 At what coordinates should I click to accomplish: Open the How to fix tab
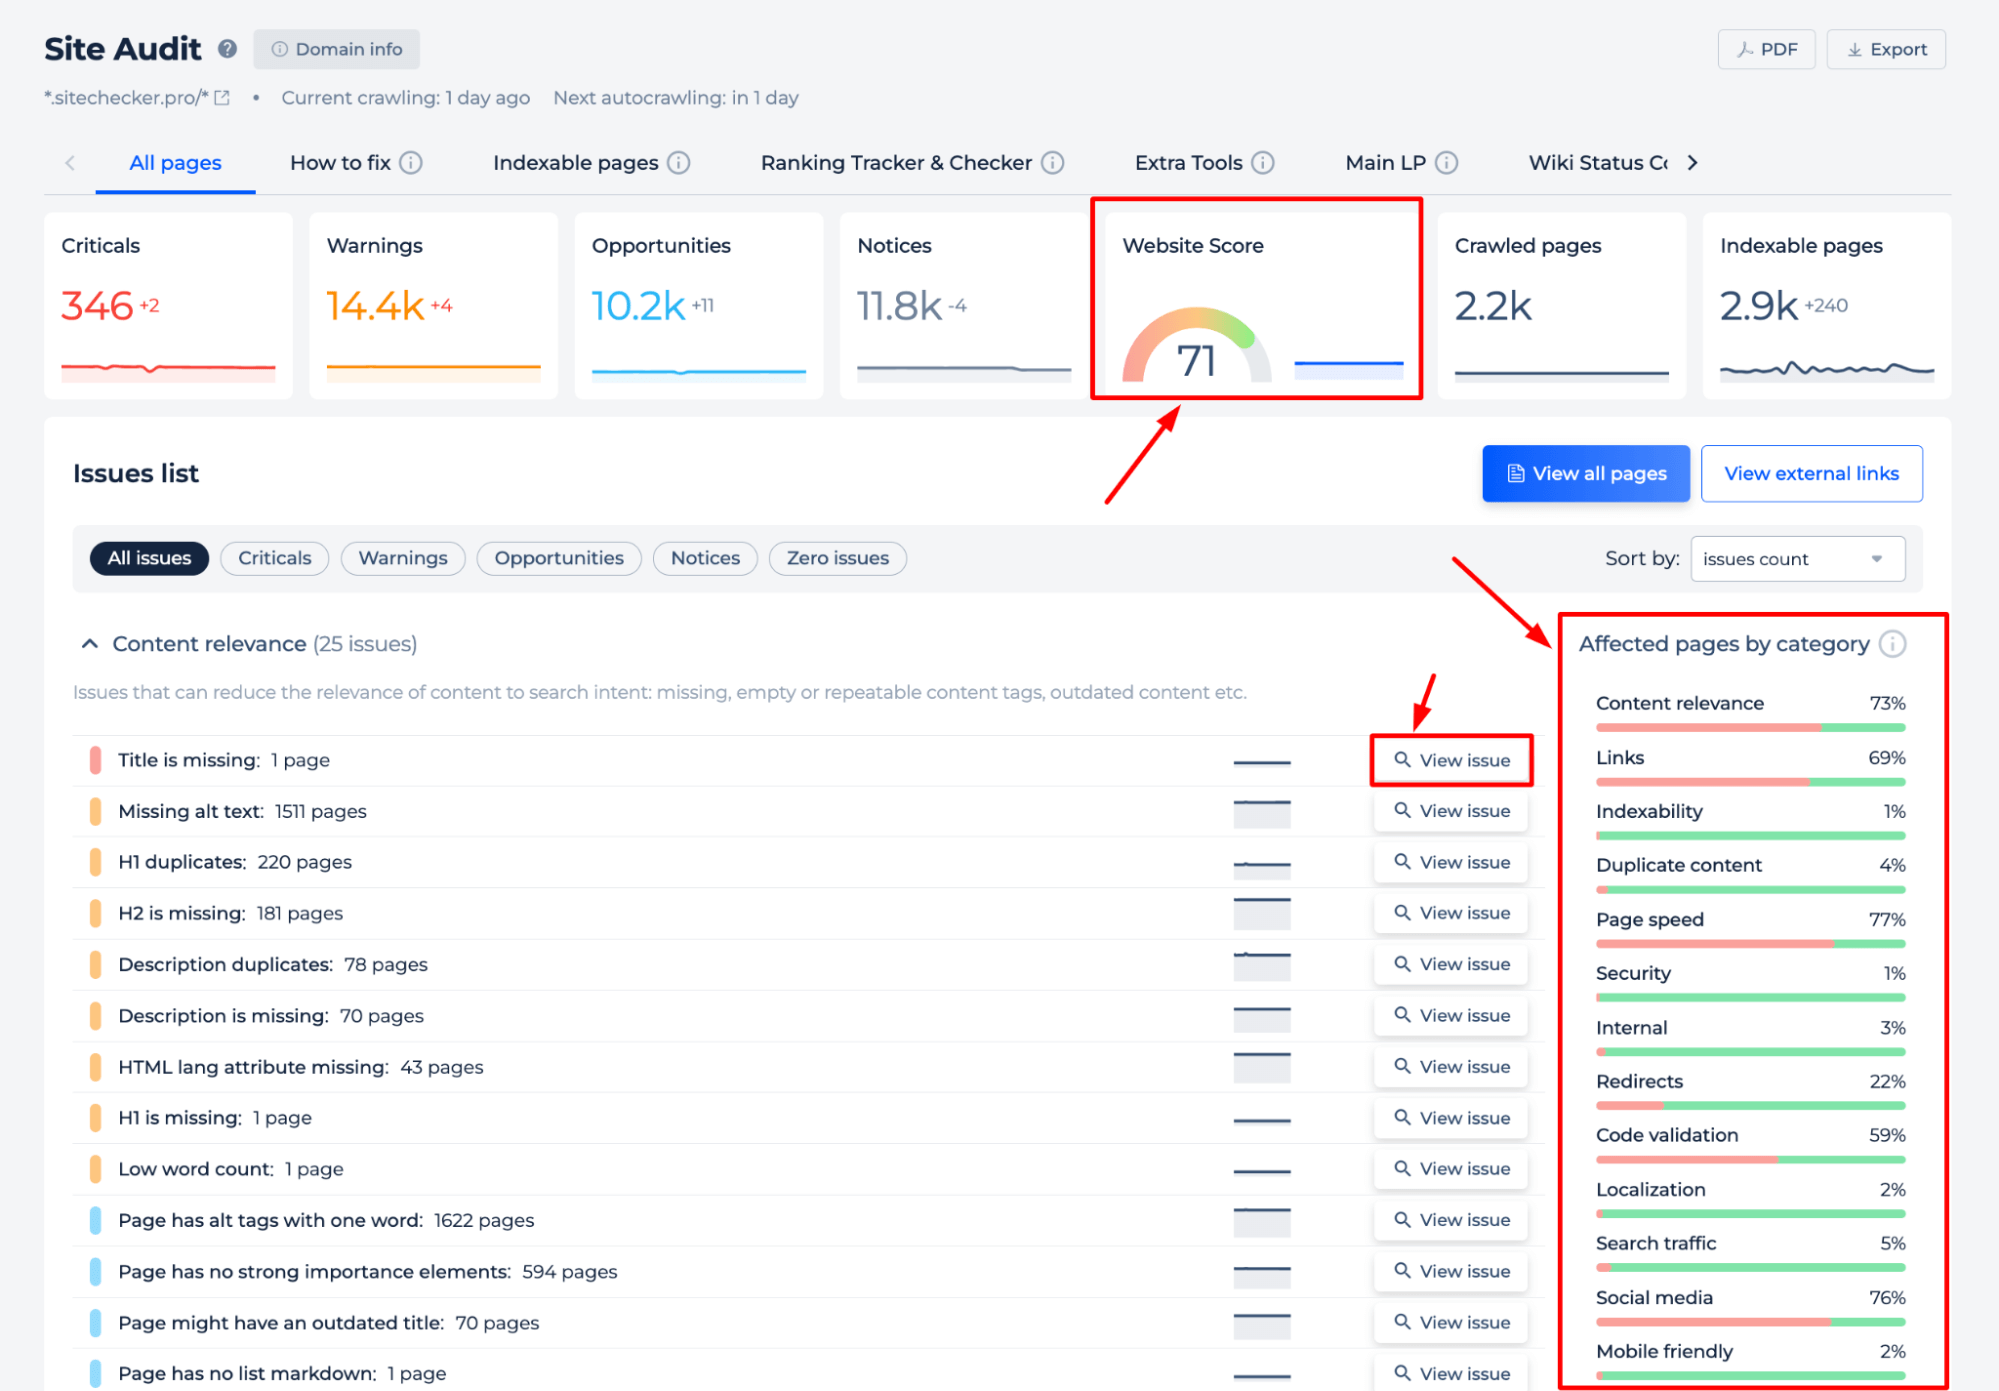click(340, 163)
